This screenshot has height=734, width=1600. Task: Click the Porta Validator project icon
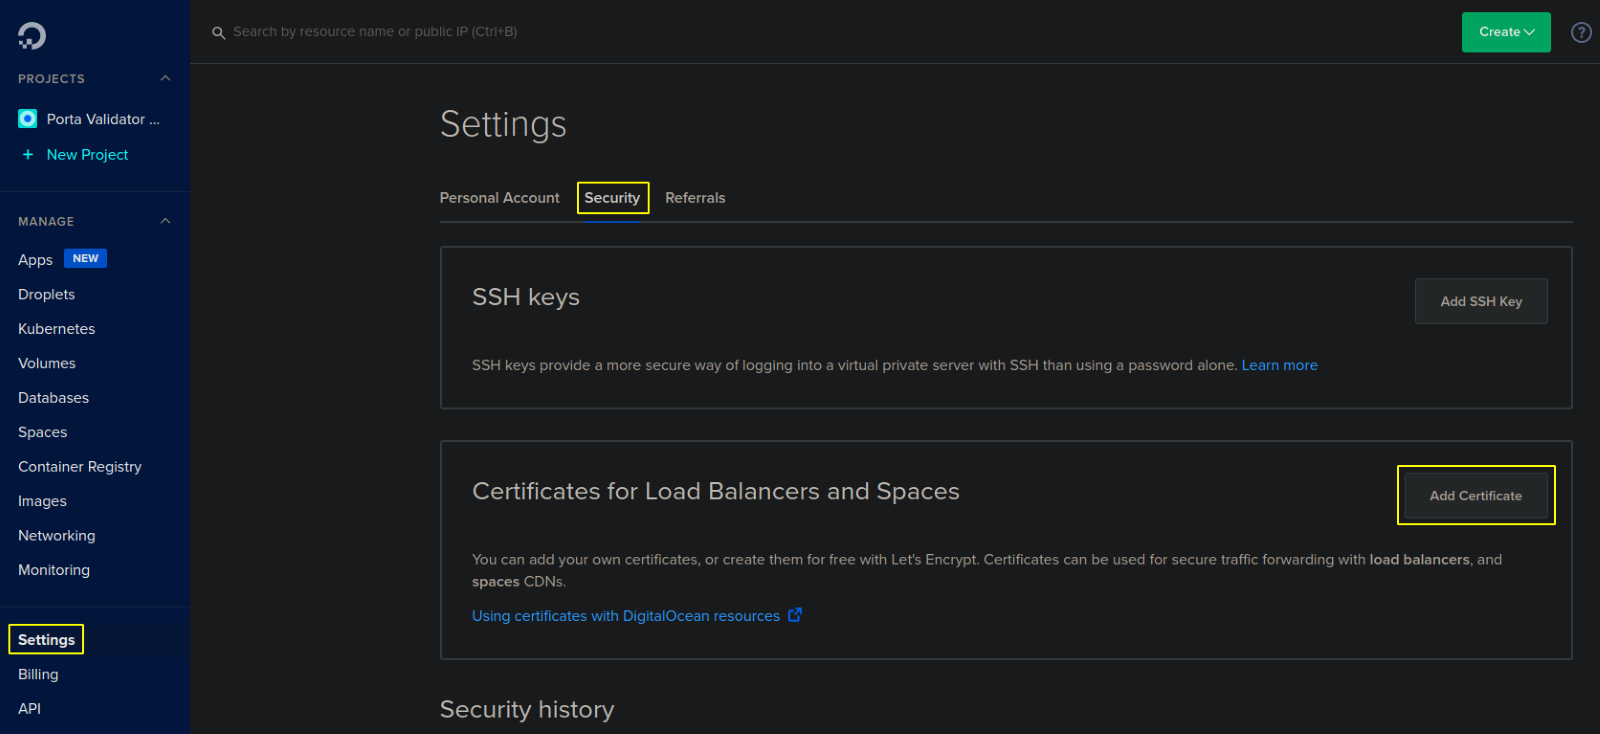tap(28, 119)
